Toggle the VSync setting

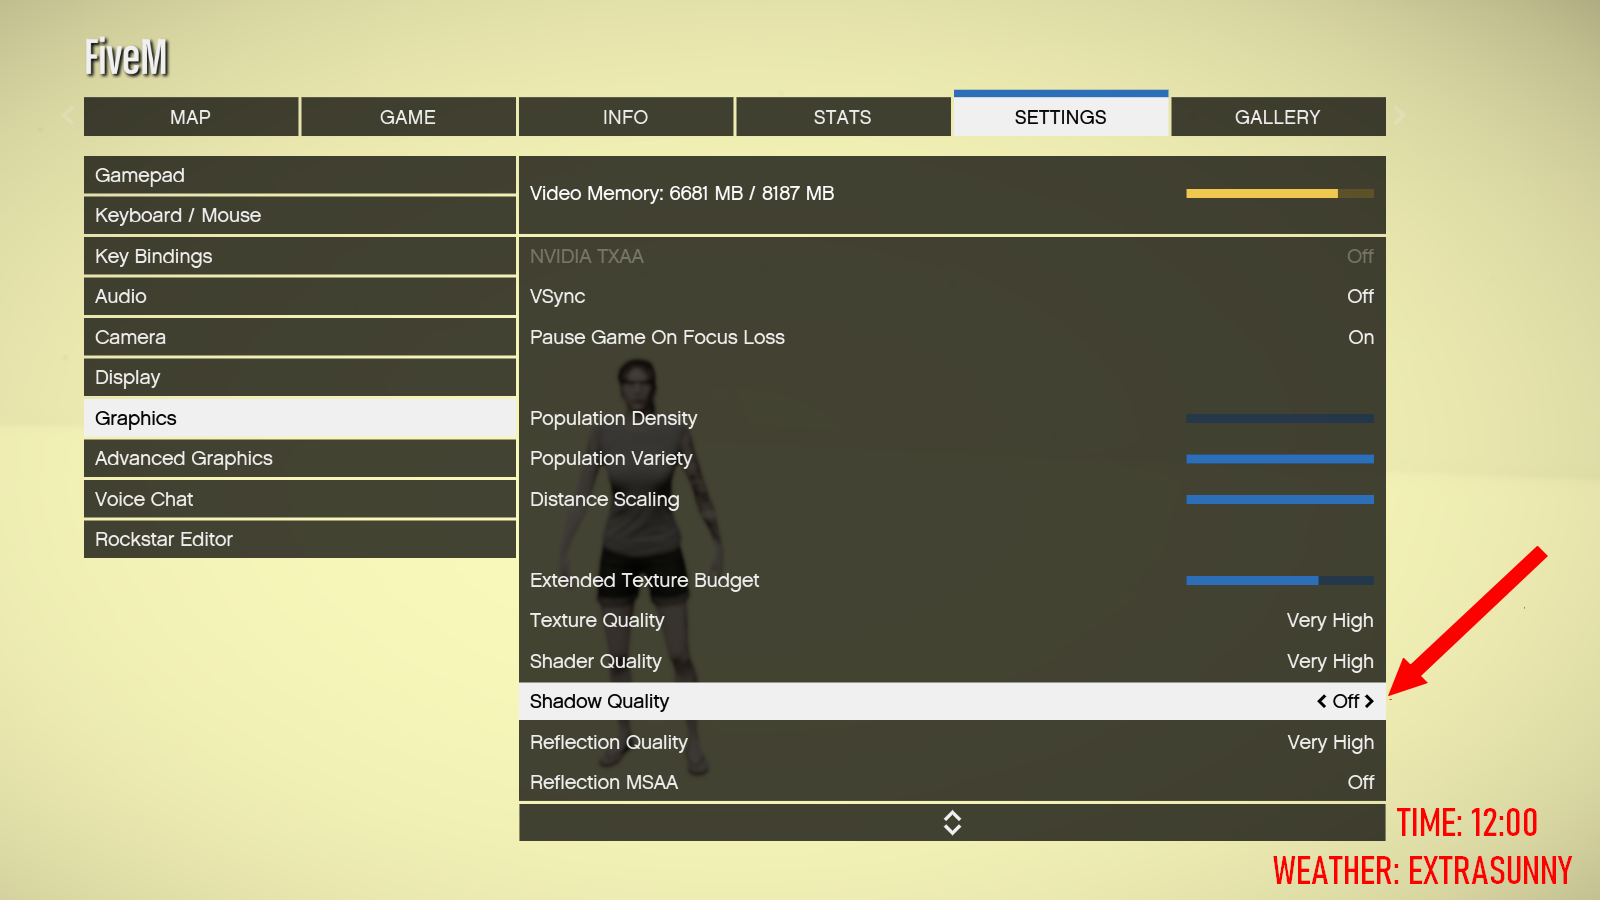(x=952, y=297)
